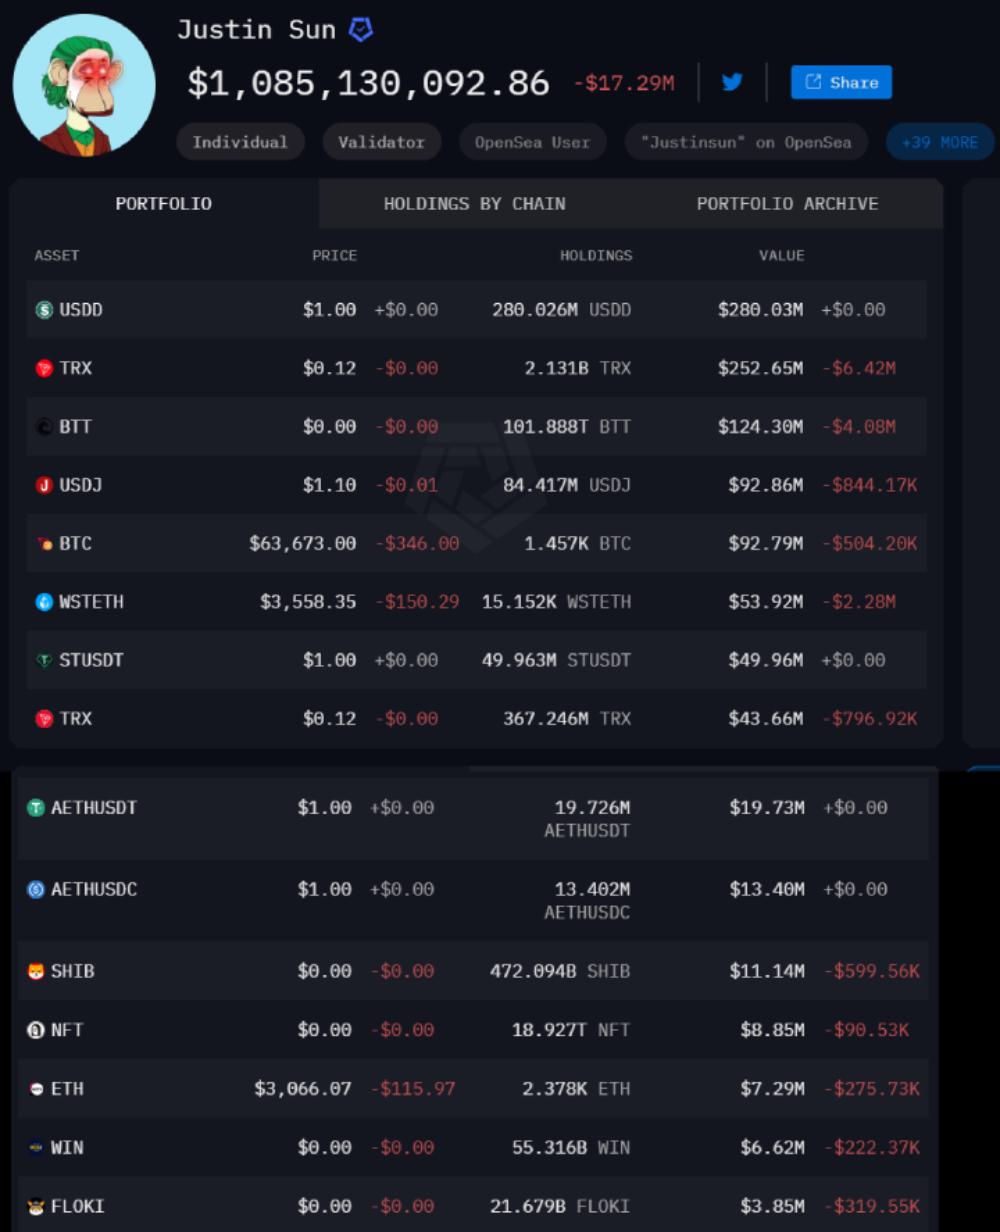Click the BTC token icon
The image size is (1000, 1232).
tap(45, 544)
